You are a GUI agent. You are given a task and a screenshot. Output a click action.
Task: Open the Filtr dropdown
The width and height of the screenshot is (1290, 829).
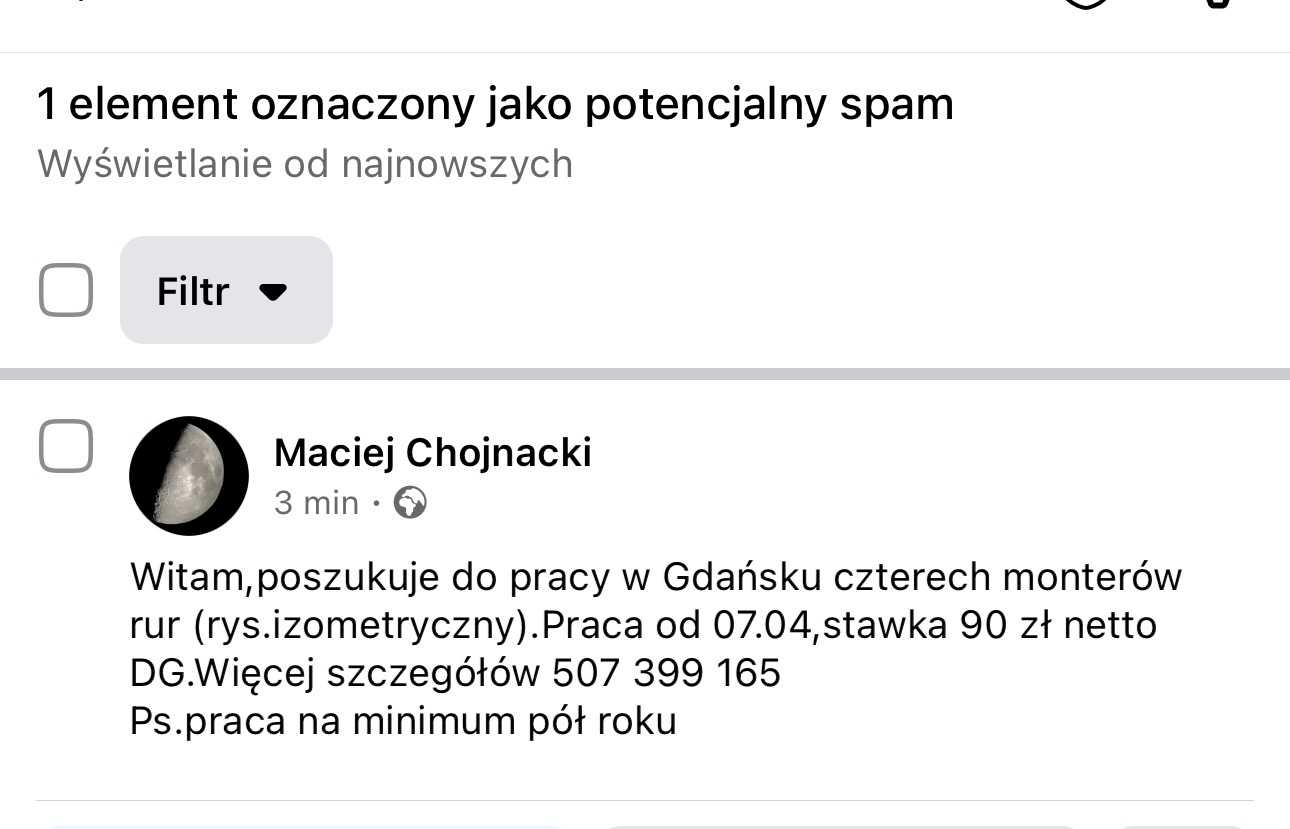pyautogui.click(x=225, y=290)
